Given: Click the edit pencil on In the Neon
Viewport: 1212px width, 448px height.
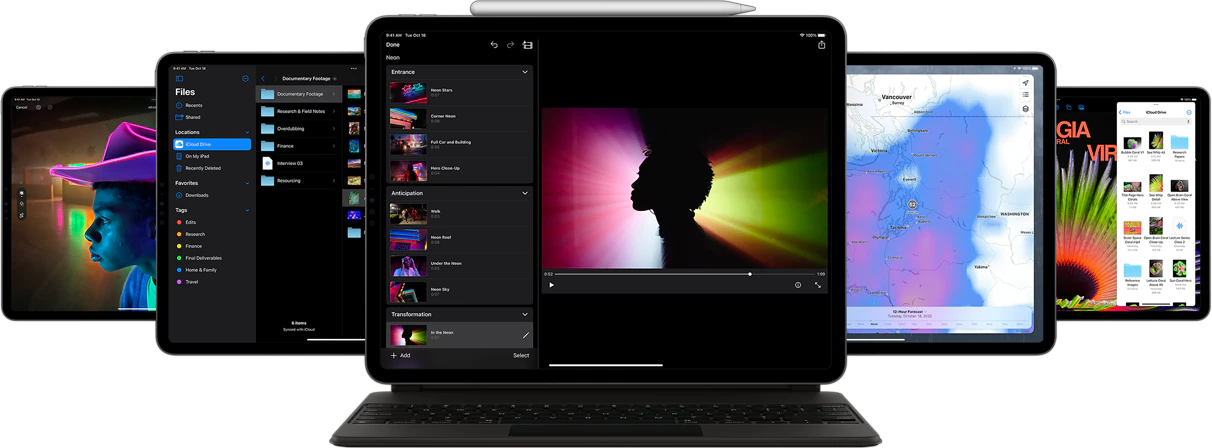Looking at the screenshot, I should click(x=525, y=336).
